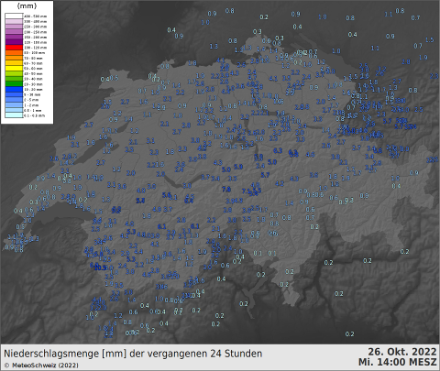Click the 5.6 station measurement
This screenshot has width=440, height=371.
tap(167, 195)
